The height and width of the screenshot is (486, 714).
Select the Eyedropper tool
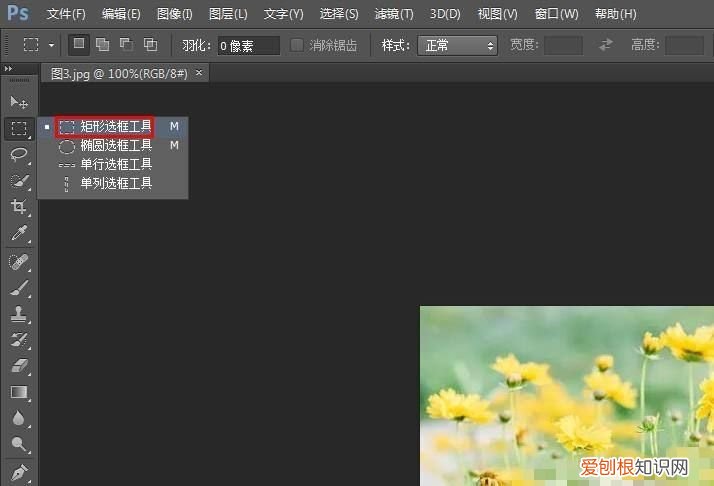[x=19, y=233]
